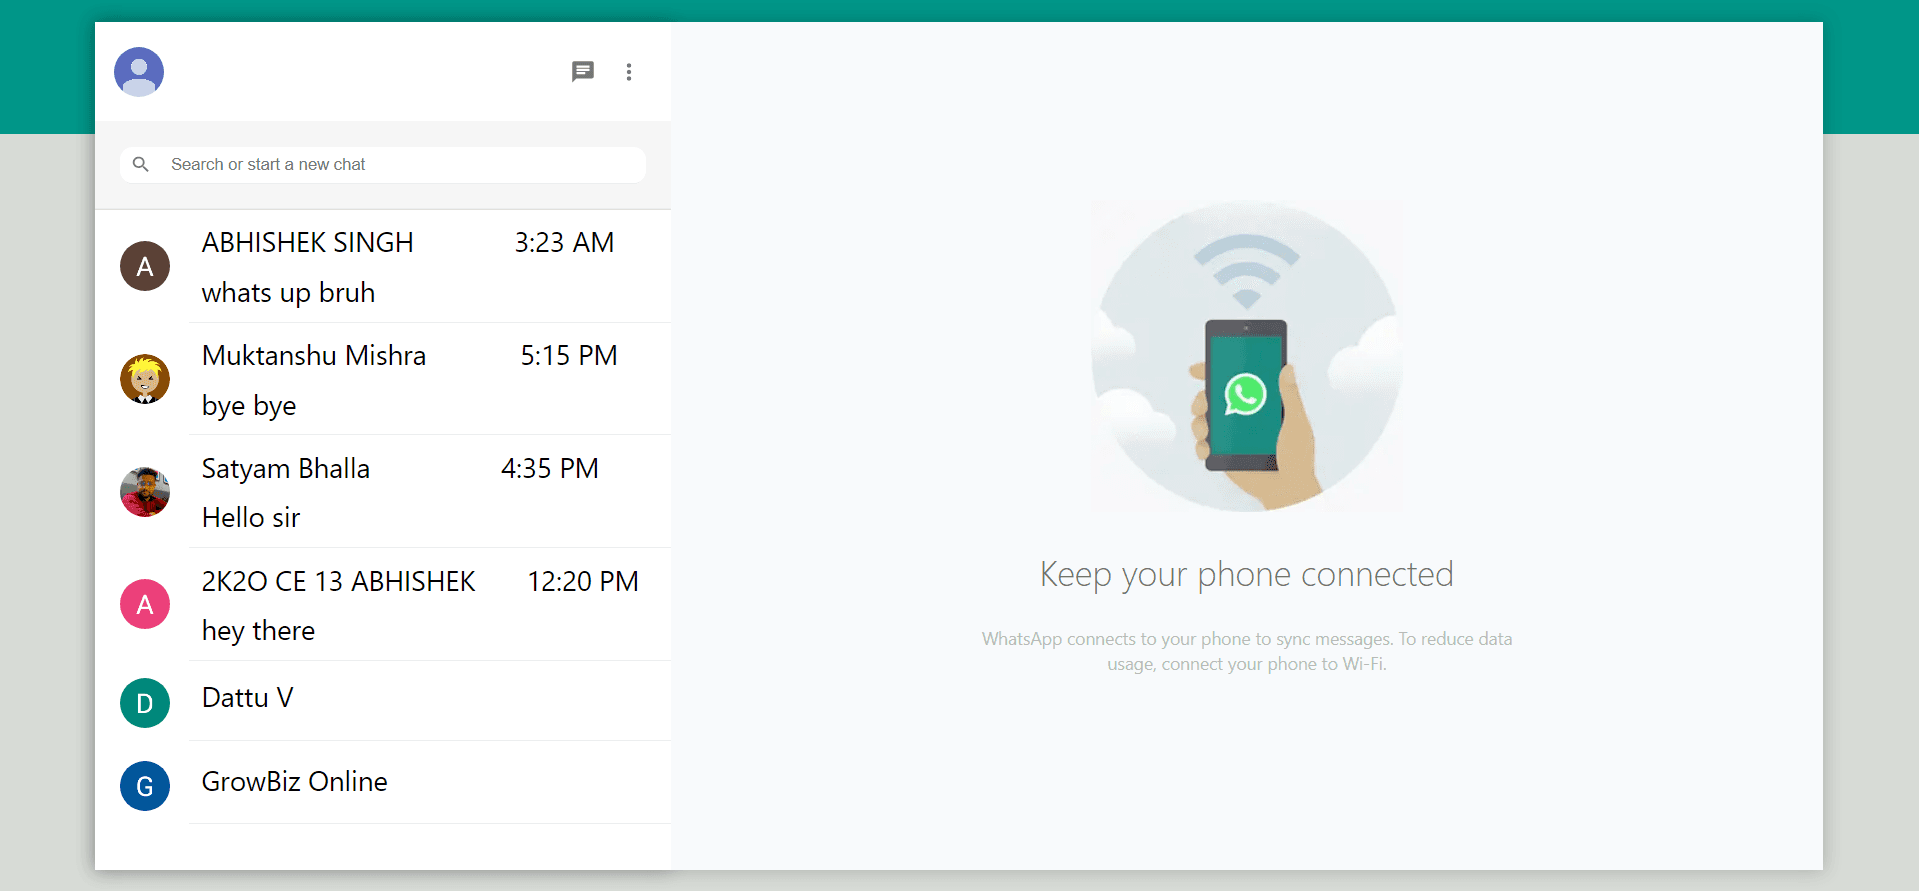Open chat with ABHISHEK SINGH
The image size is (1919, 891).
pos(307,243)
